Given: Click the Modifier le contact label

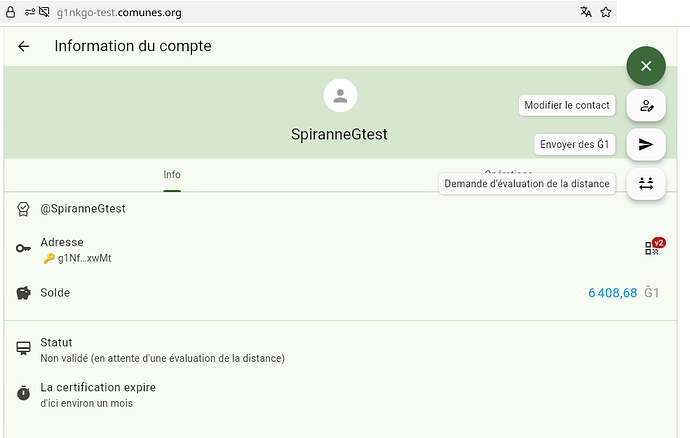Looking at the screenshot, I should click(x=566, y=105).
